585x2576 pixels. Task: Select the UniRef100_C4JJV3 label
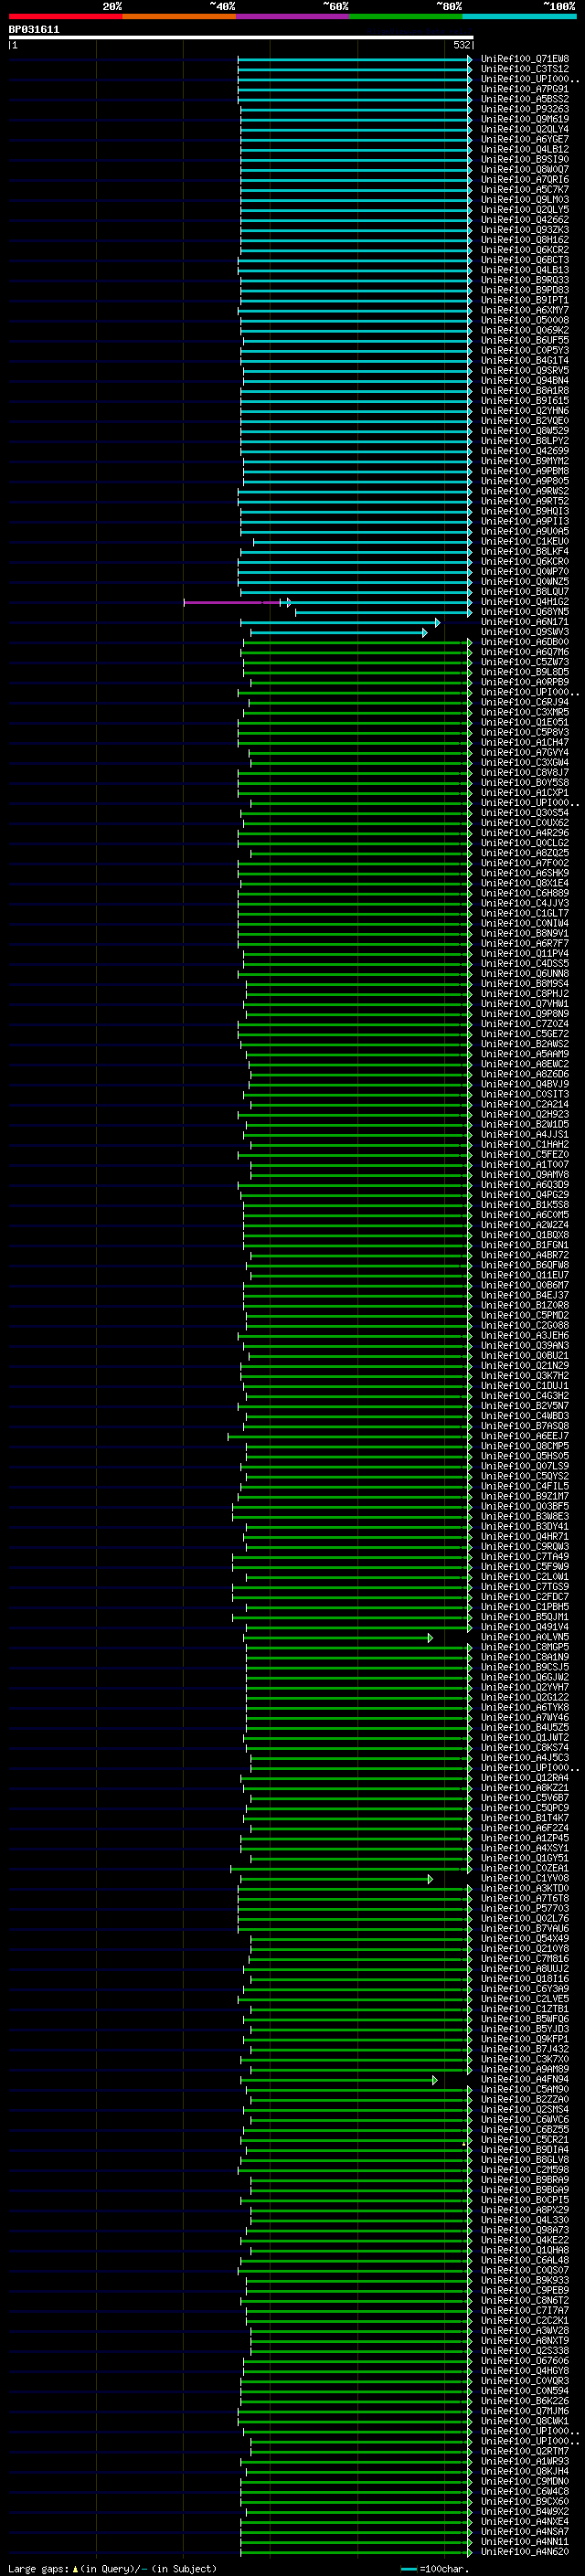524,903
